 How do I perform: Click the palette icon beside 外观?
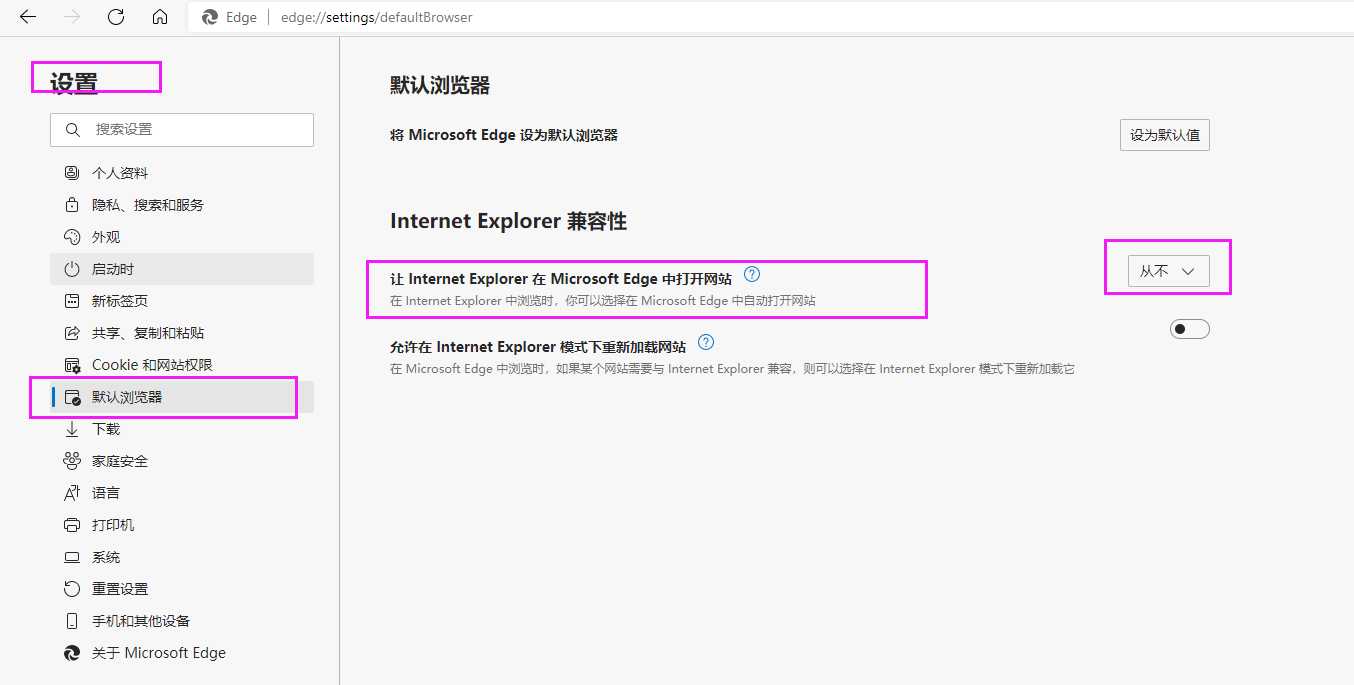point(72,237)
